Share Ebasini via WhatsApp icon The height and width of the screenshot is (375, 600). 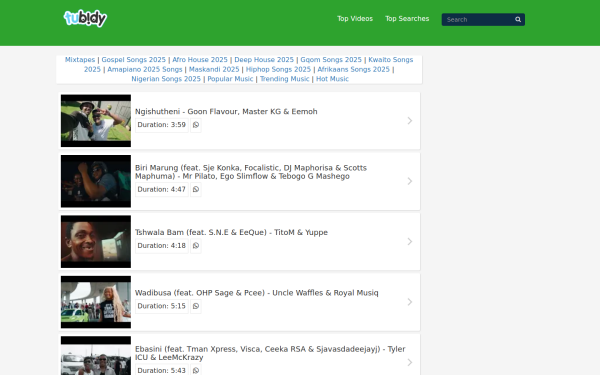(196, 370)
